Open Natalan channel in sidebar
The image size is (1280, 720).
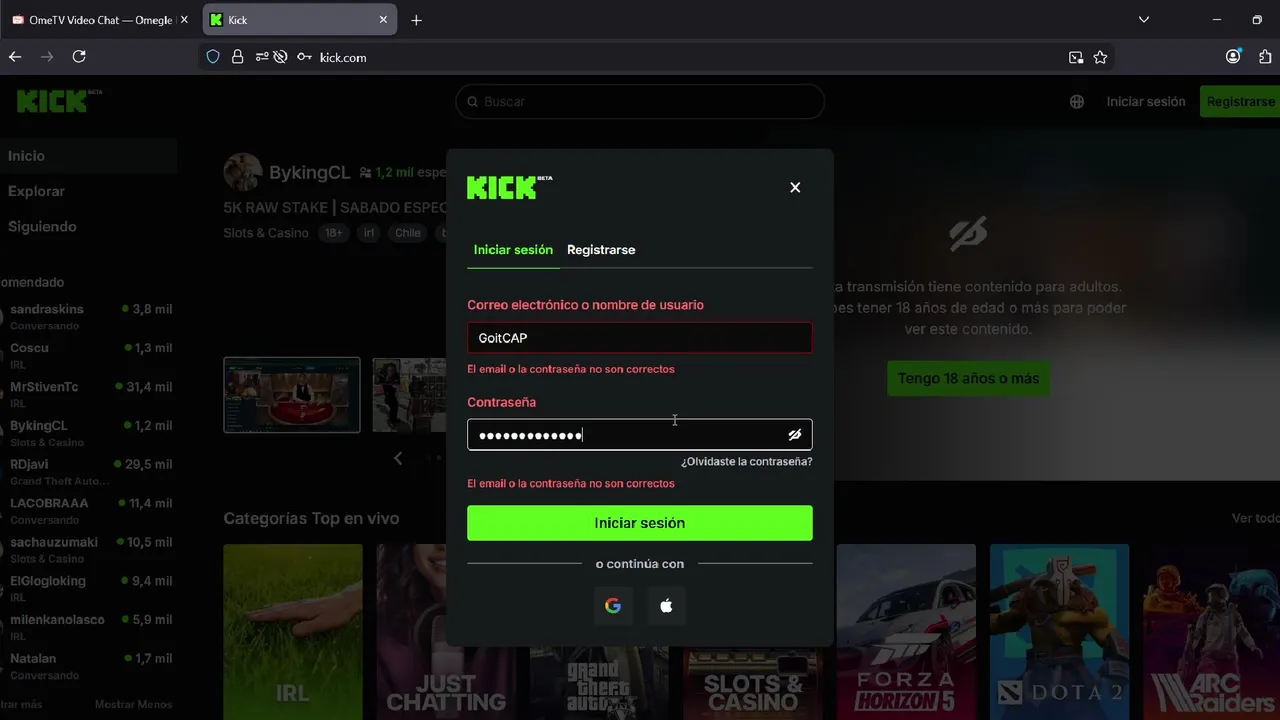88,666
